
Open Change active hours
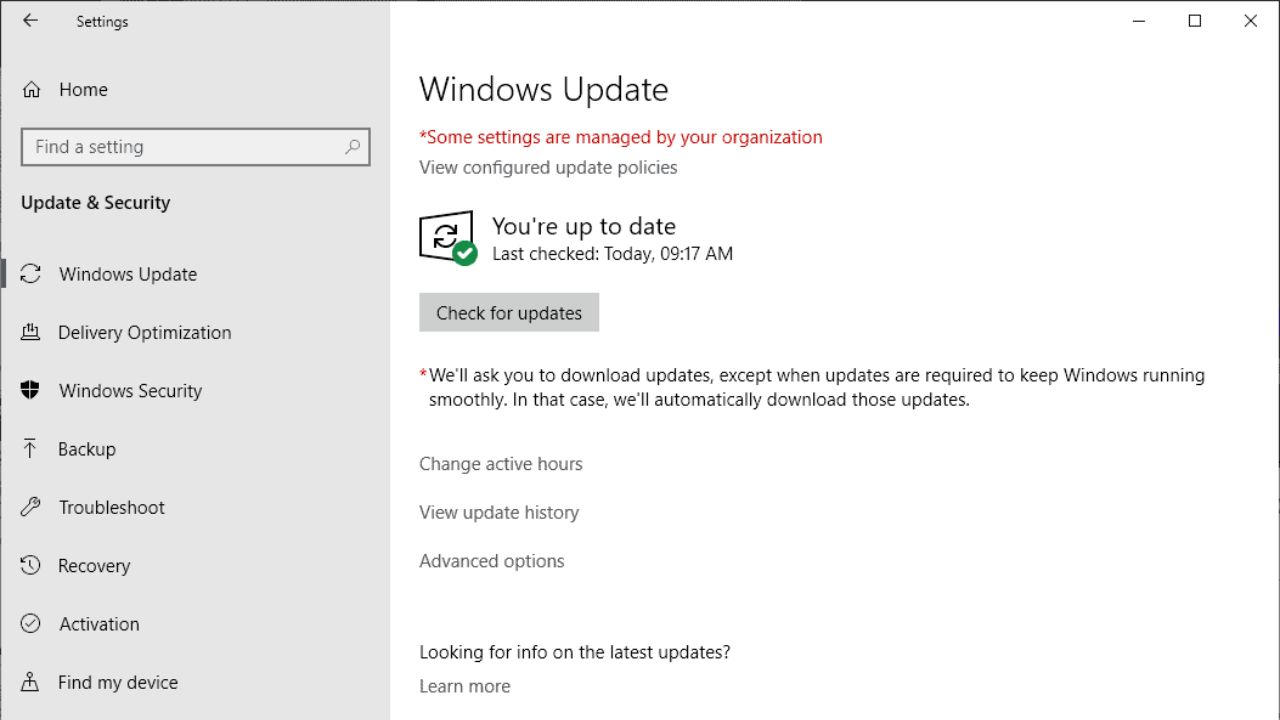(x=500, y=464)
